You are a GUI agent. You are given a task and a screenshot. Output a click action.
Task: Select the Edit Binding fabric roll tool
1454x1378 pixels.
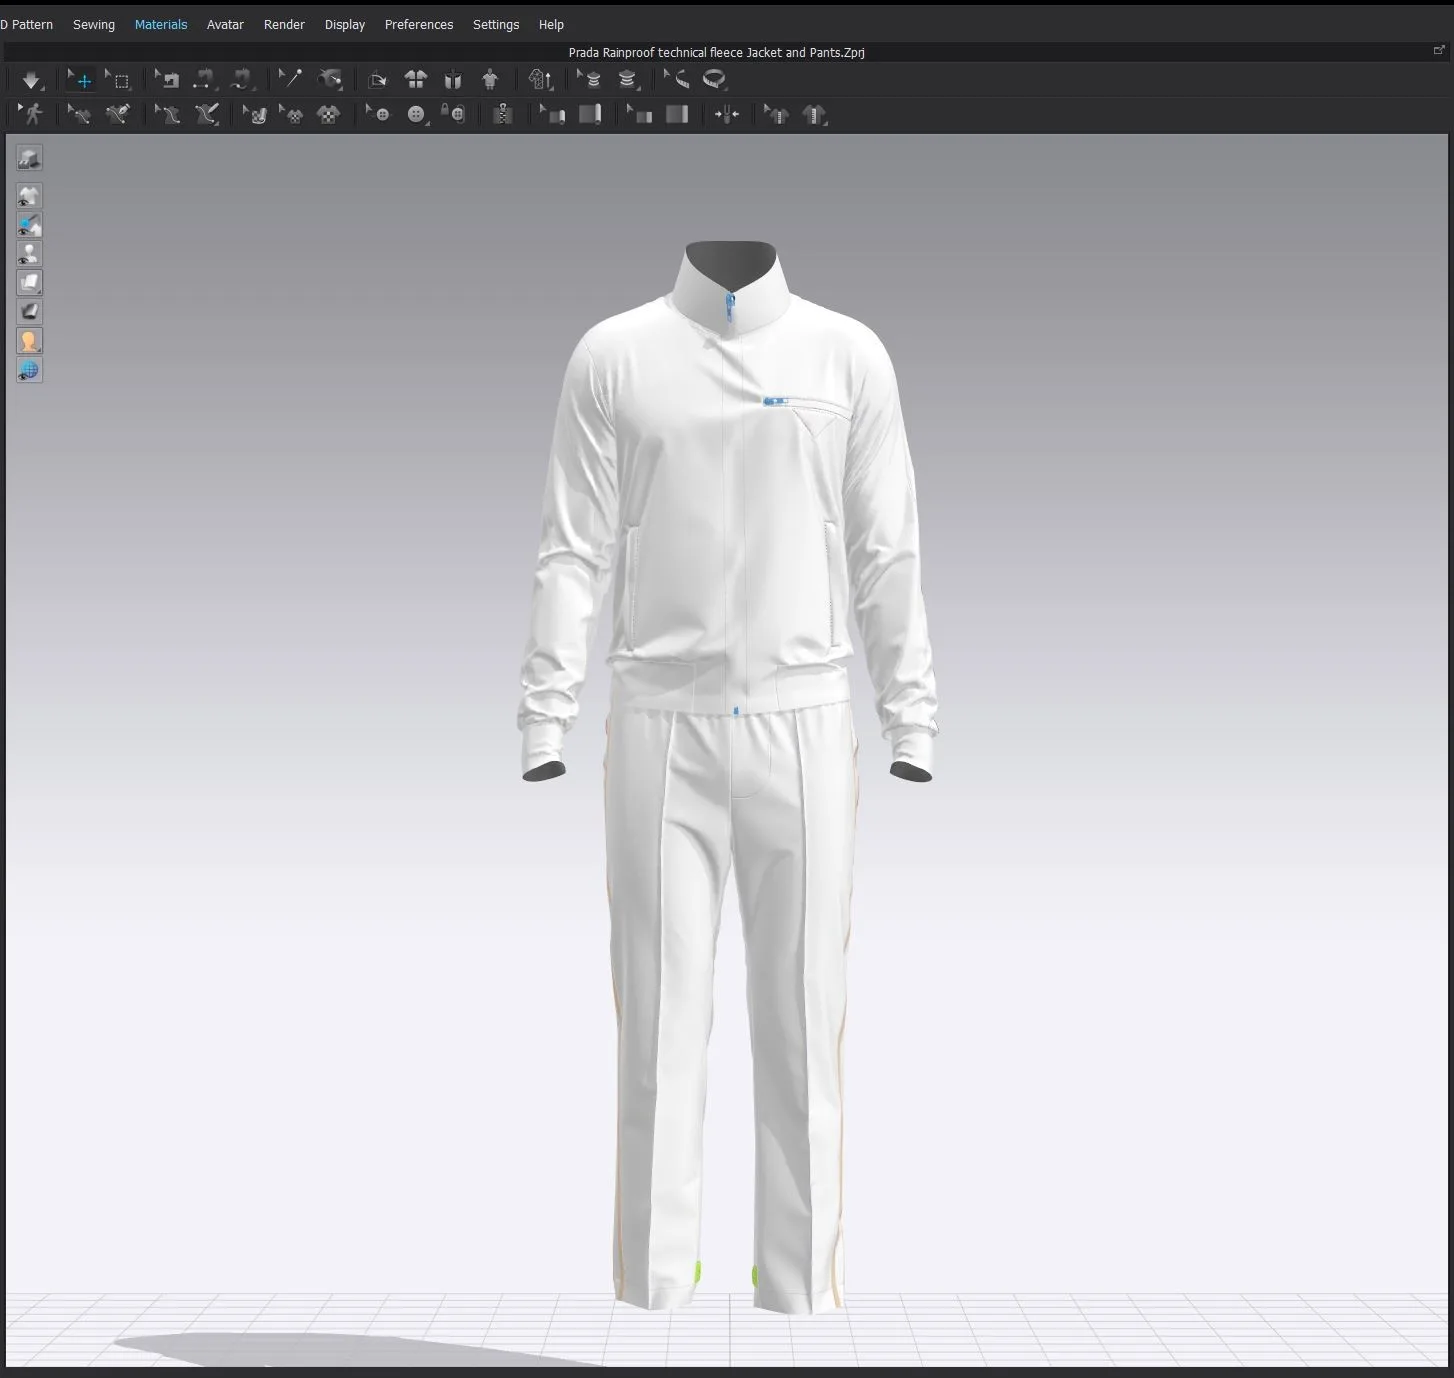pos(552,114)
